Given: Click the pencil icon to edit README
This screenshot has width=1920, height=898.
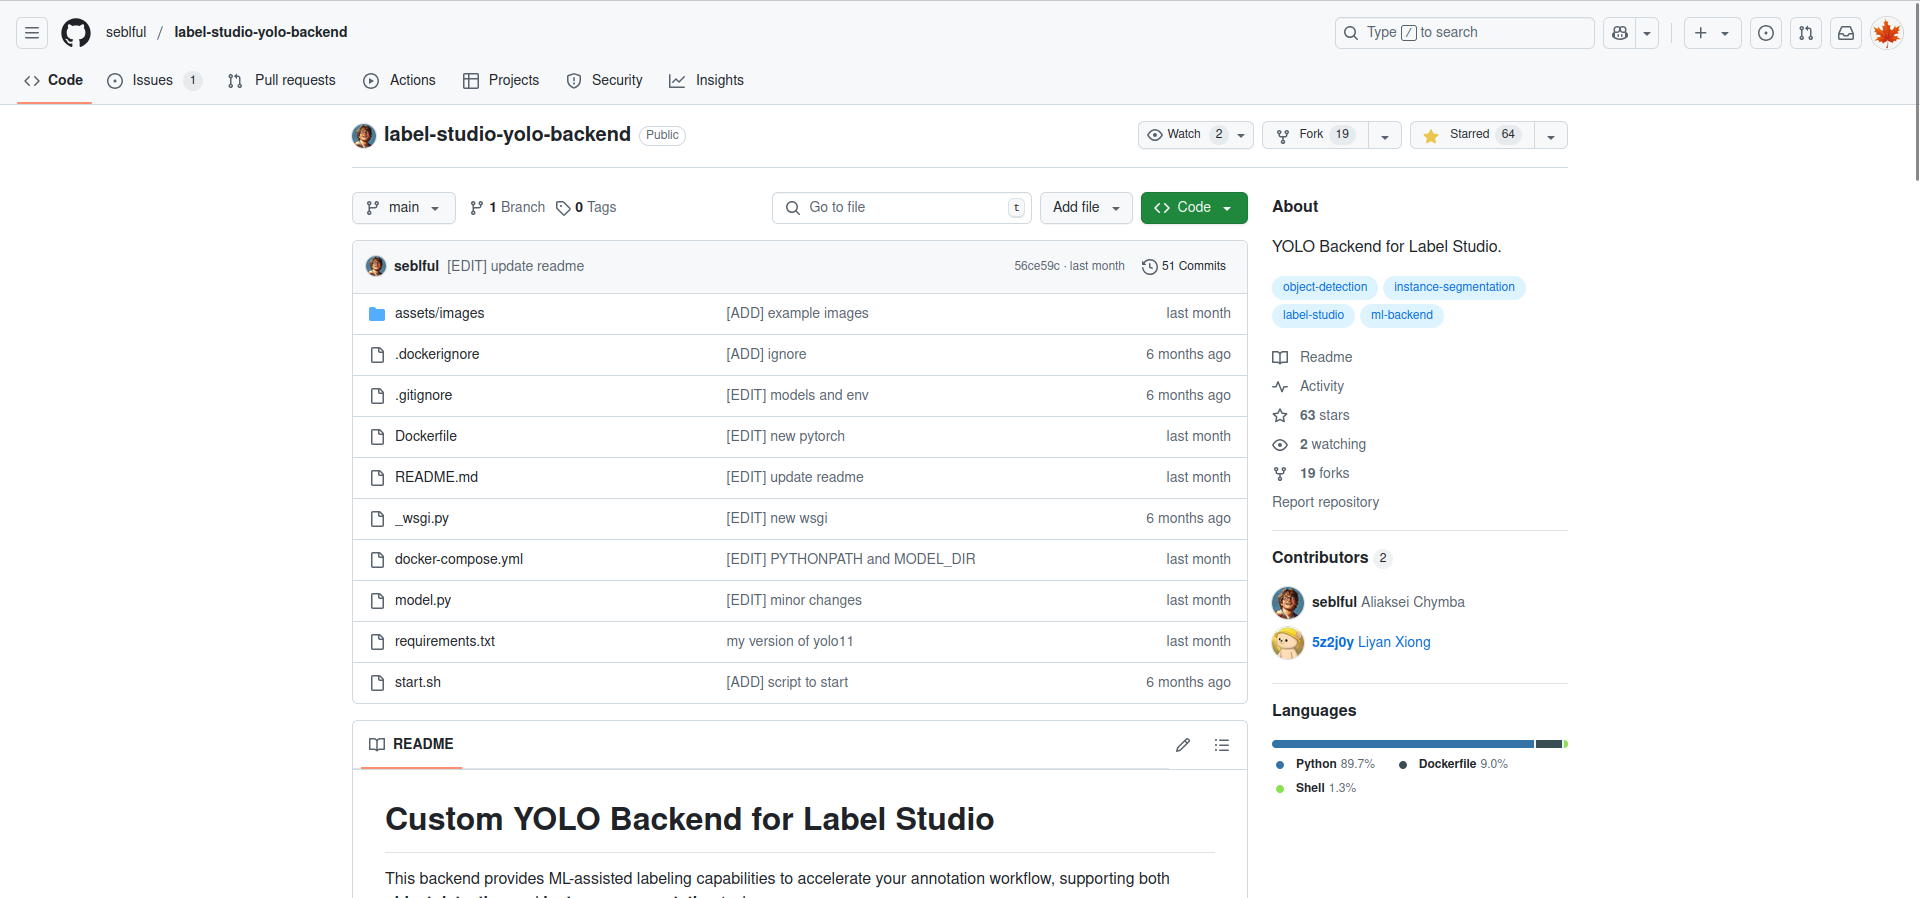Looking at the screenshot, I should pyautogui.click(x=1183, y=745).
